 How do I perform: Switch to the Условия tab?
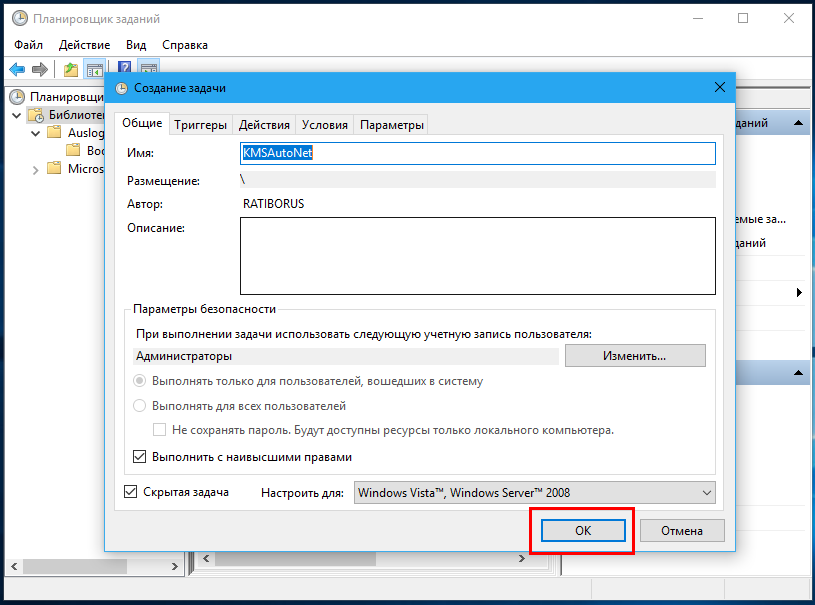pyautogui.click(x=325, y=125)
